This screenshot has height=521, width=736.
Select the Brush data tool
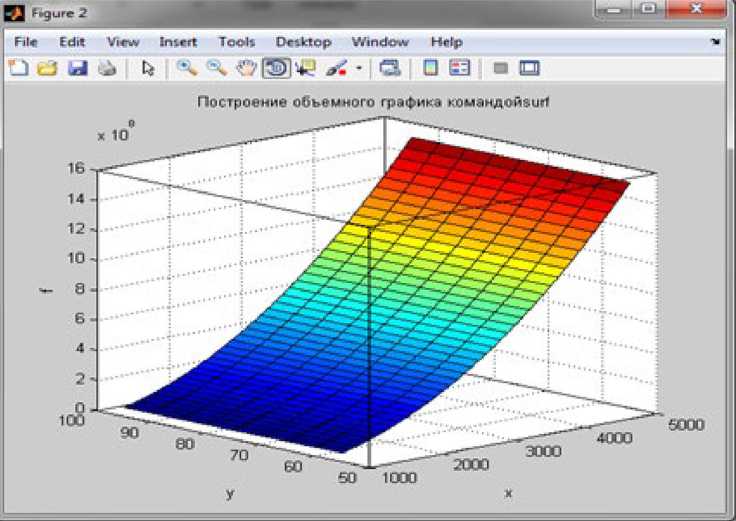click(336, 68)
